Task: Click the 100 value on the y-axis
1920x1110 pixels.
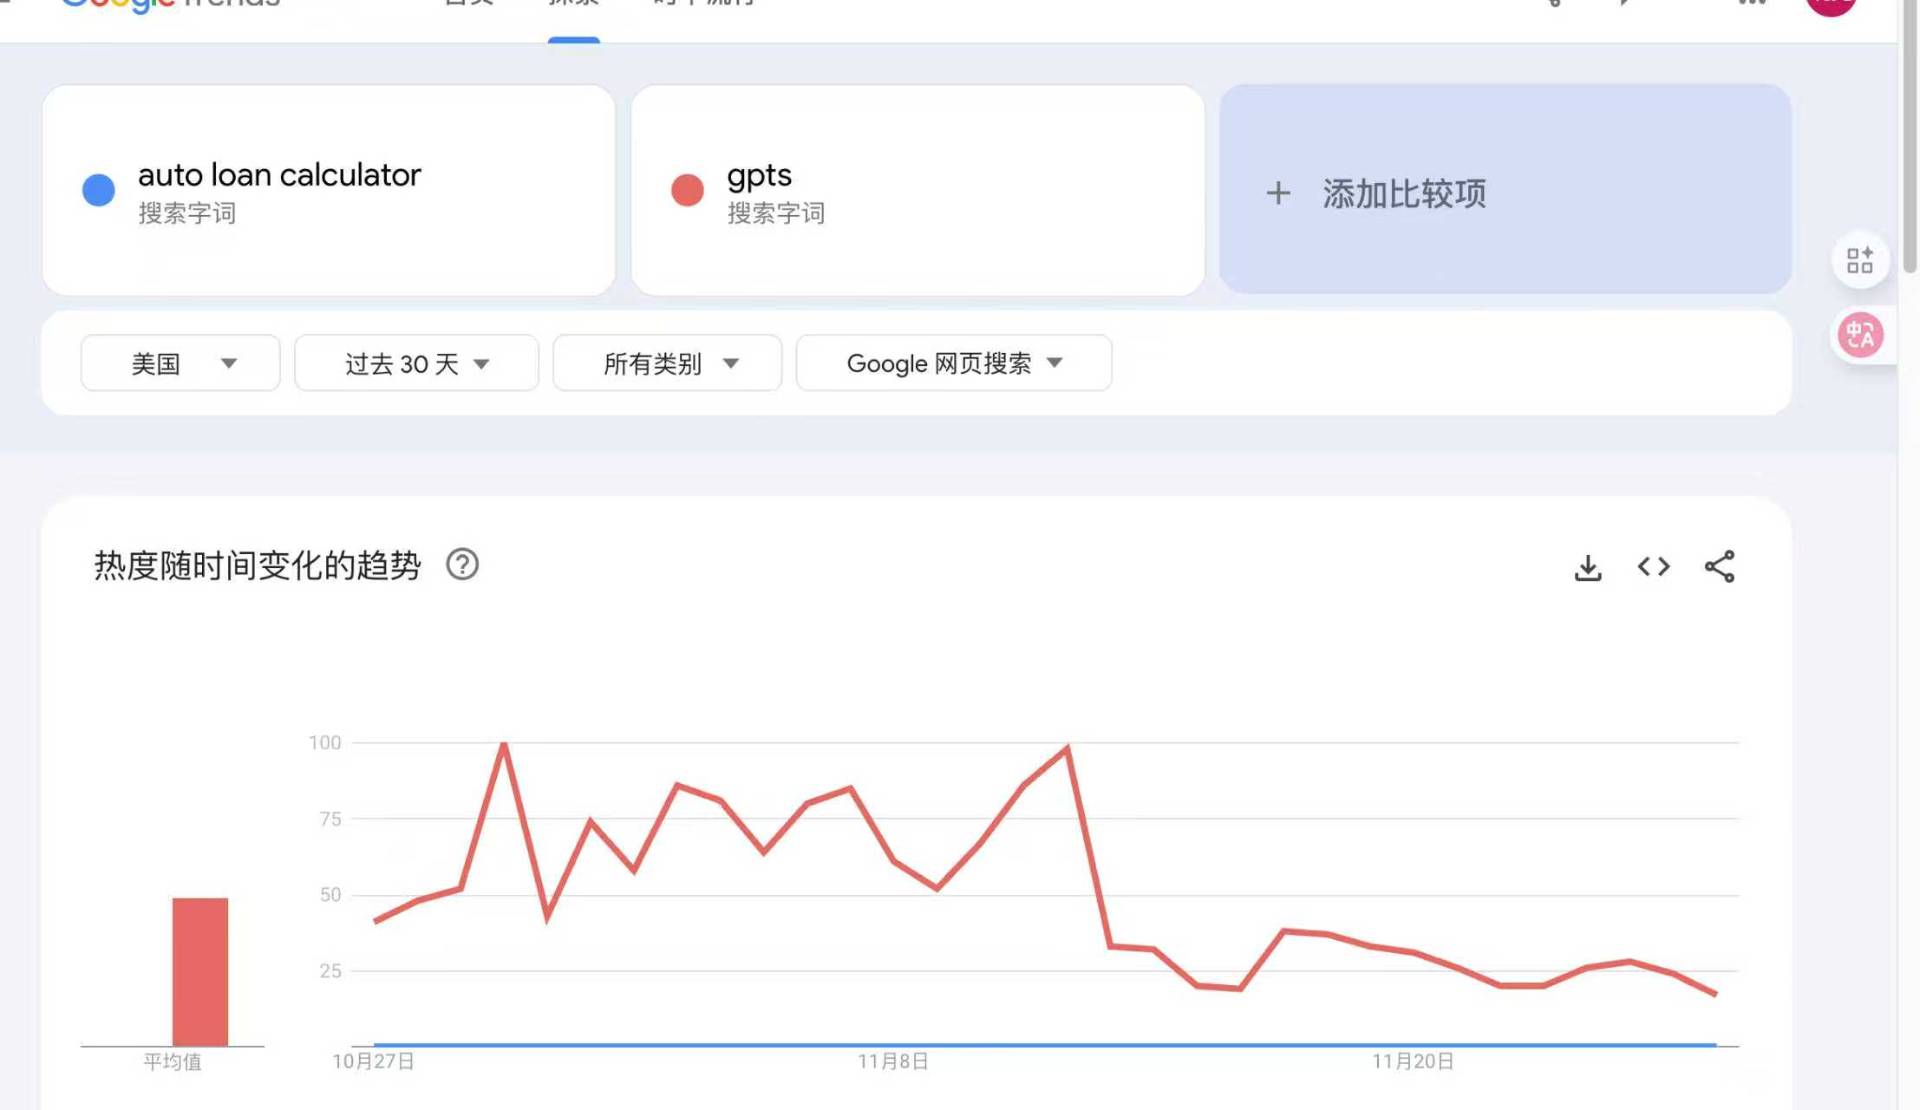Action: [325, 743]
